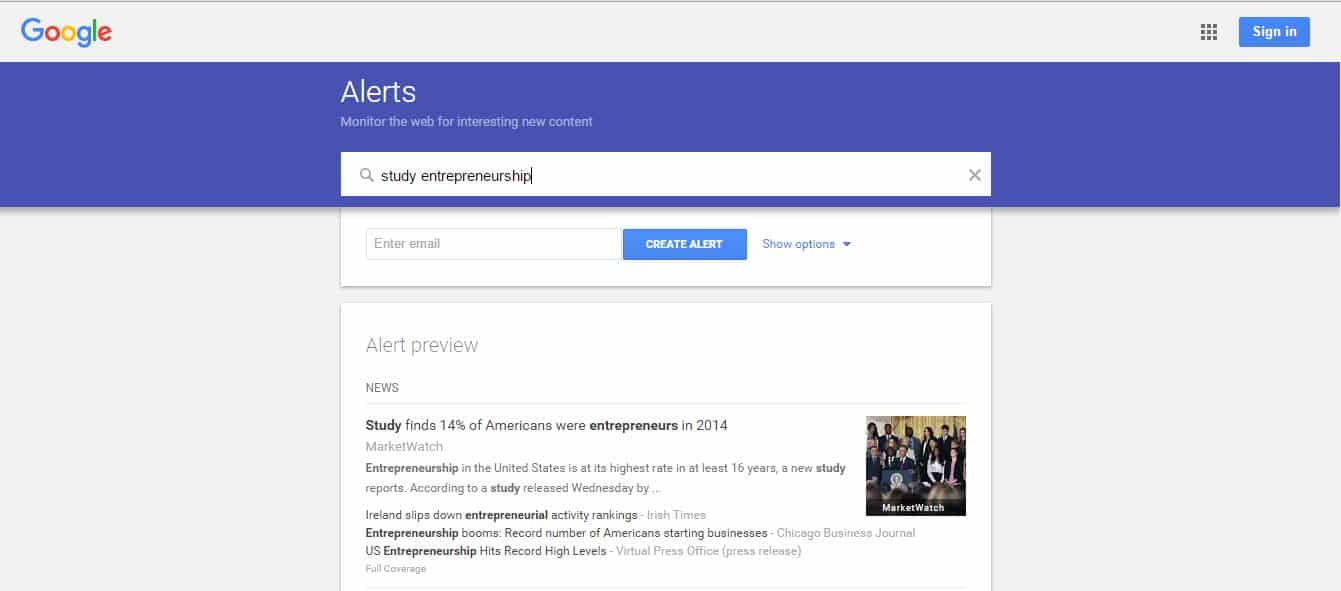Image resolution: width=1341 pixels, height=591 pixels.
Task: Click the Irish Times source label
Action: pyautogui.click(x=676, y=515)
